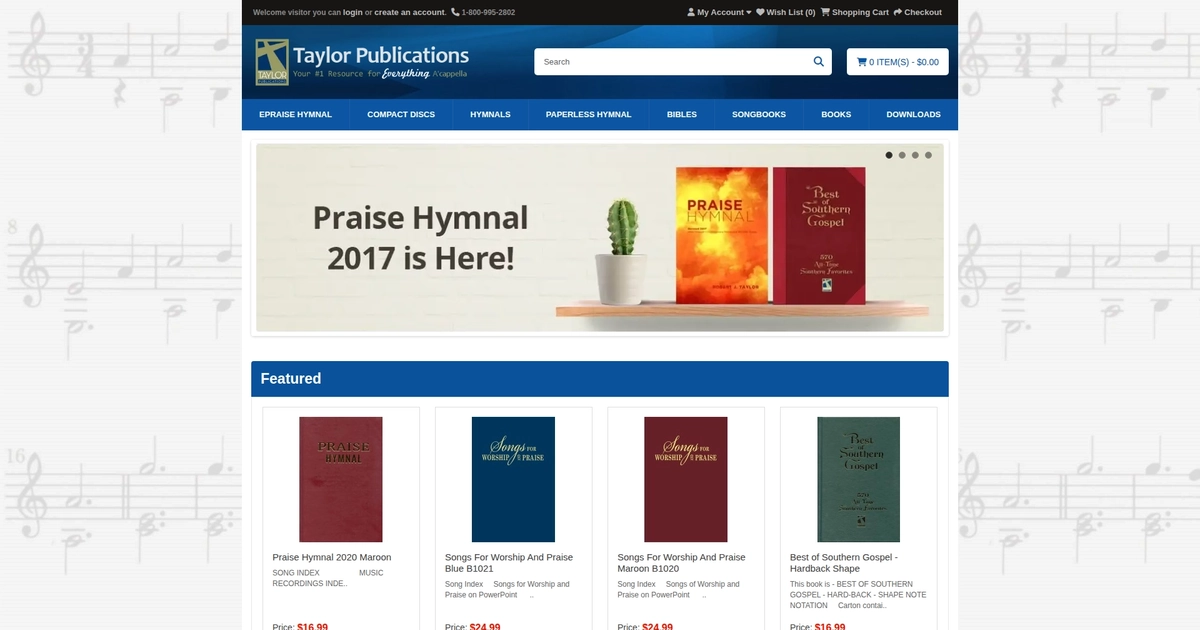
Task: Open the COMPACT DISCS menu
Action: tap(401, 115)
